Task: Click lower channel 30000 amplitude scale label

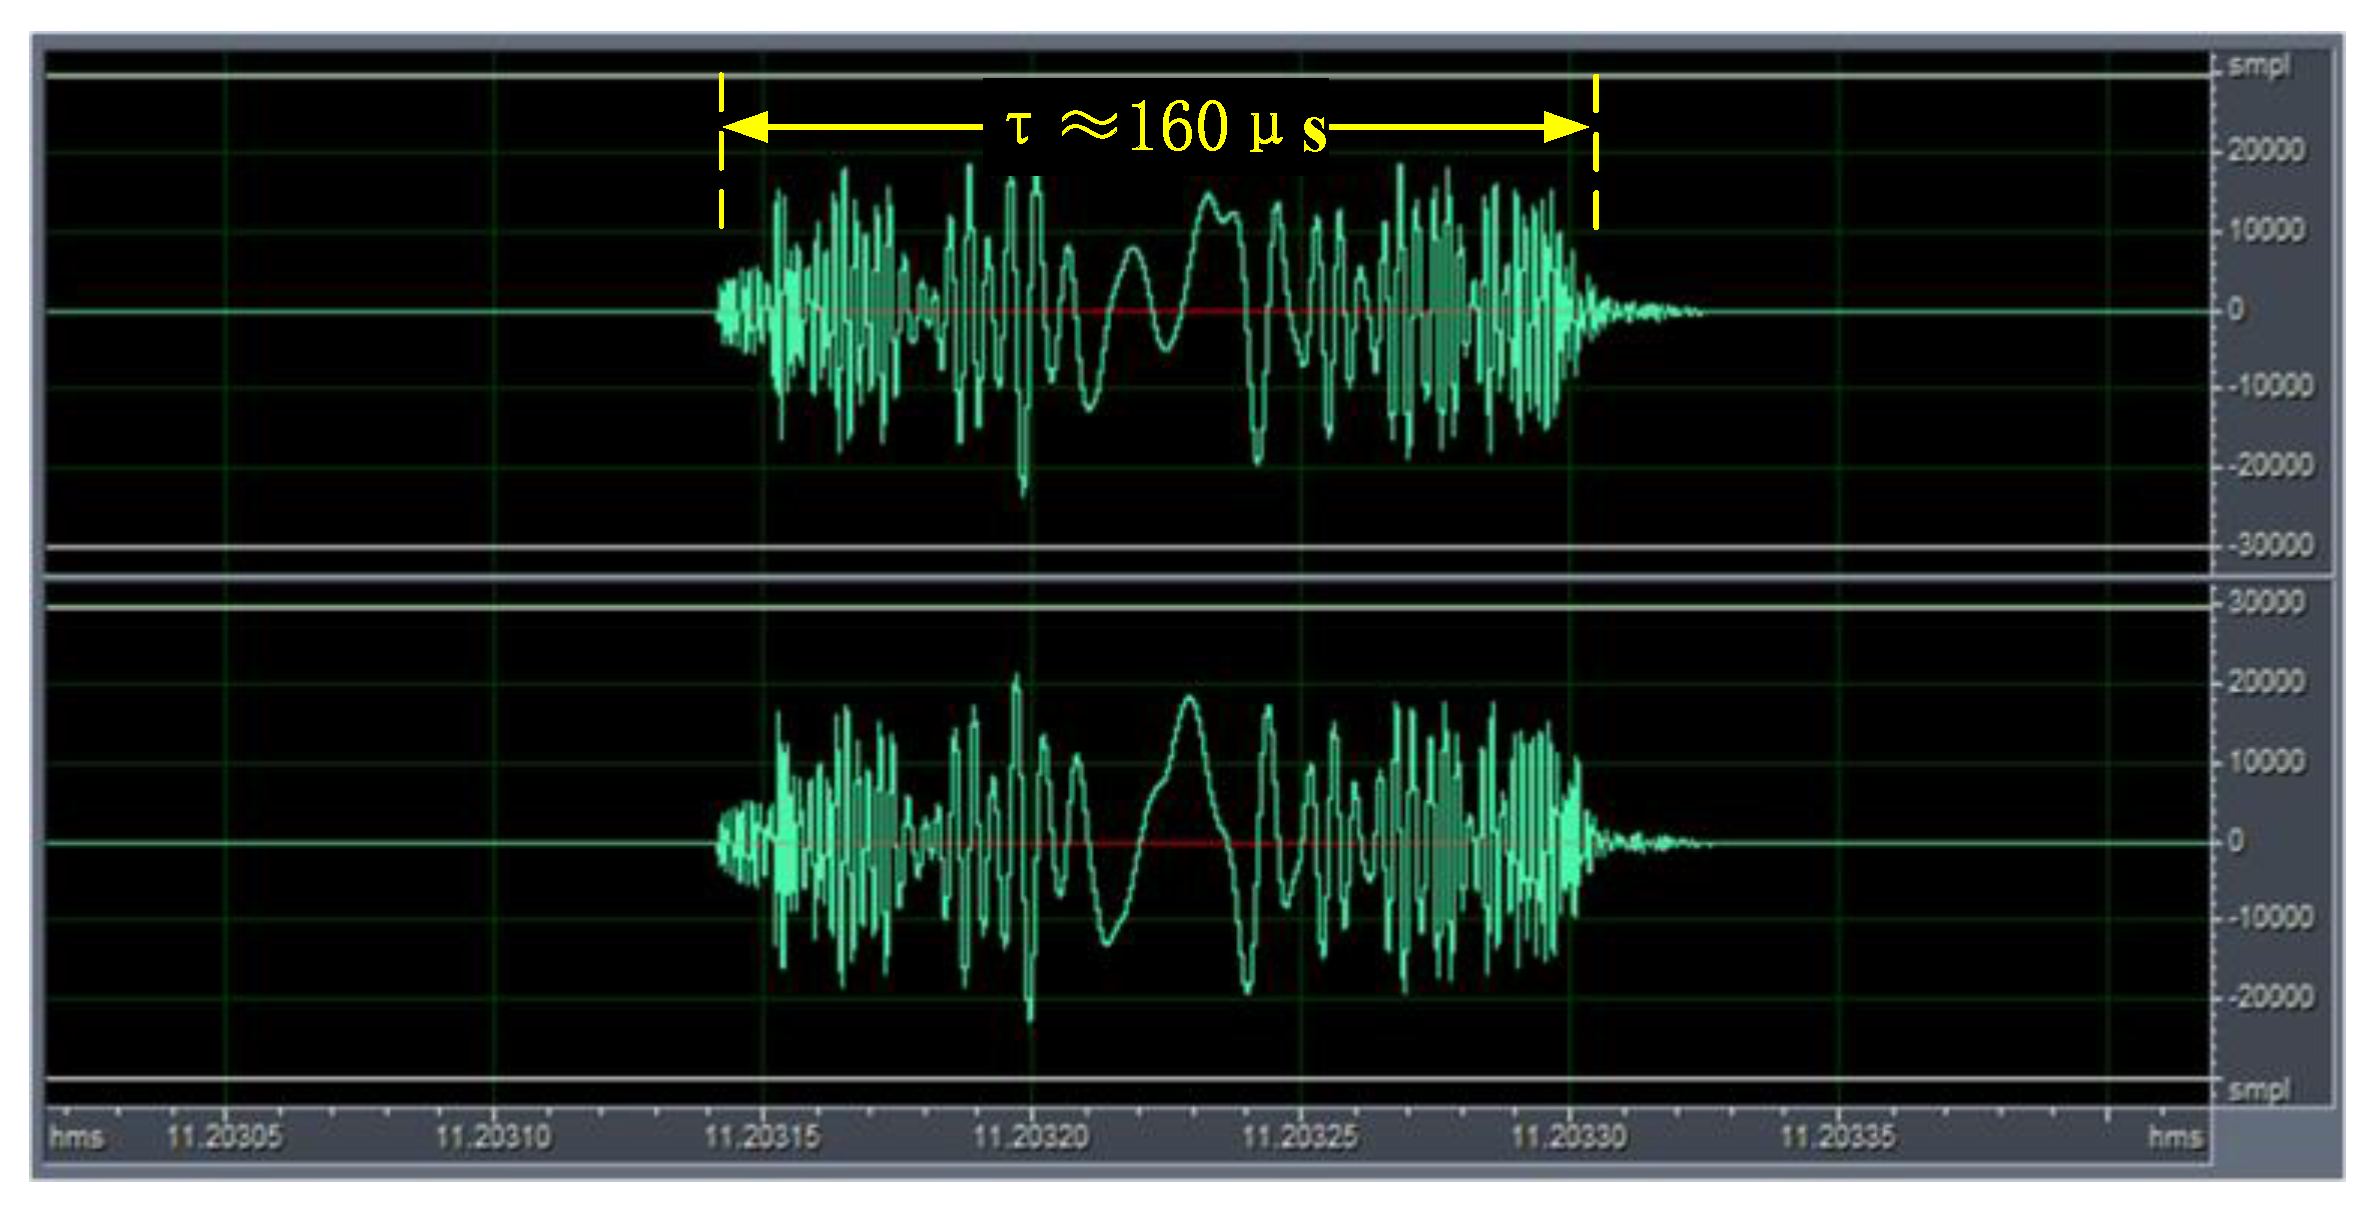Action: (2266, 602)
